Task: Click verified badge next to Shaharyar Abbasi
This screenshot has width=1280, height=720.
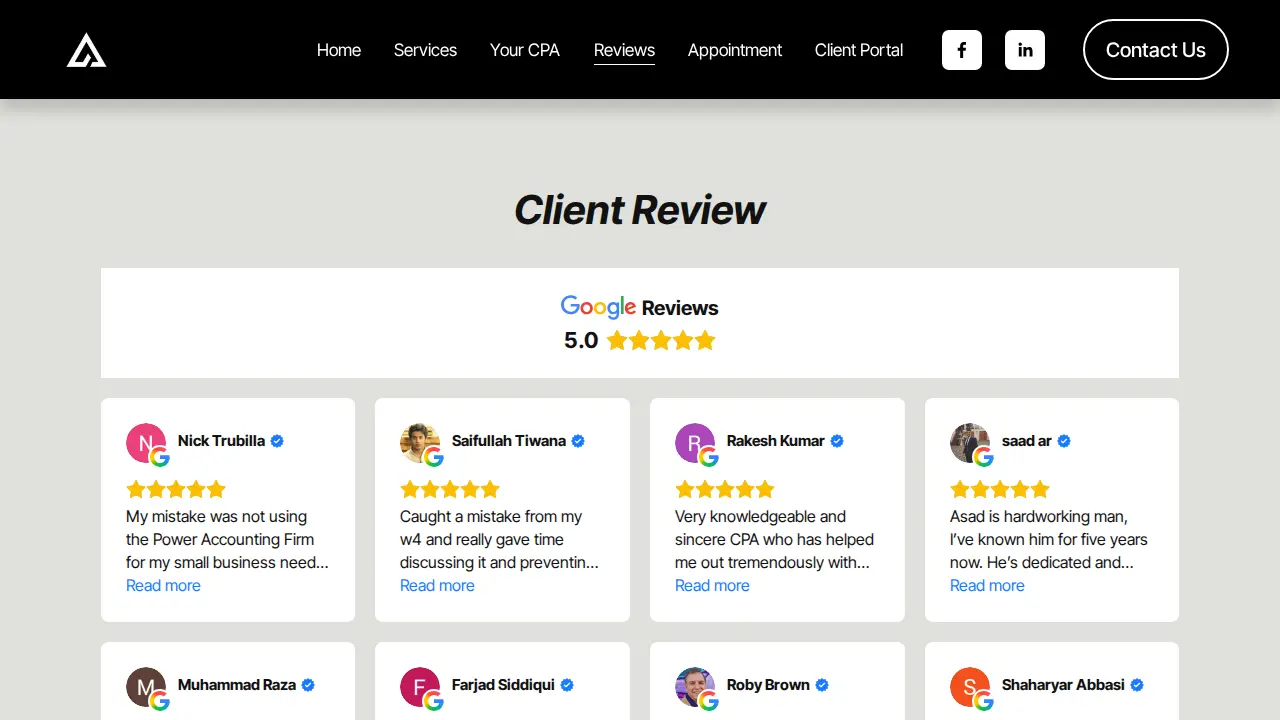Action: pyautogui.click(x=1137, y=685)
